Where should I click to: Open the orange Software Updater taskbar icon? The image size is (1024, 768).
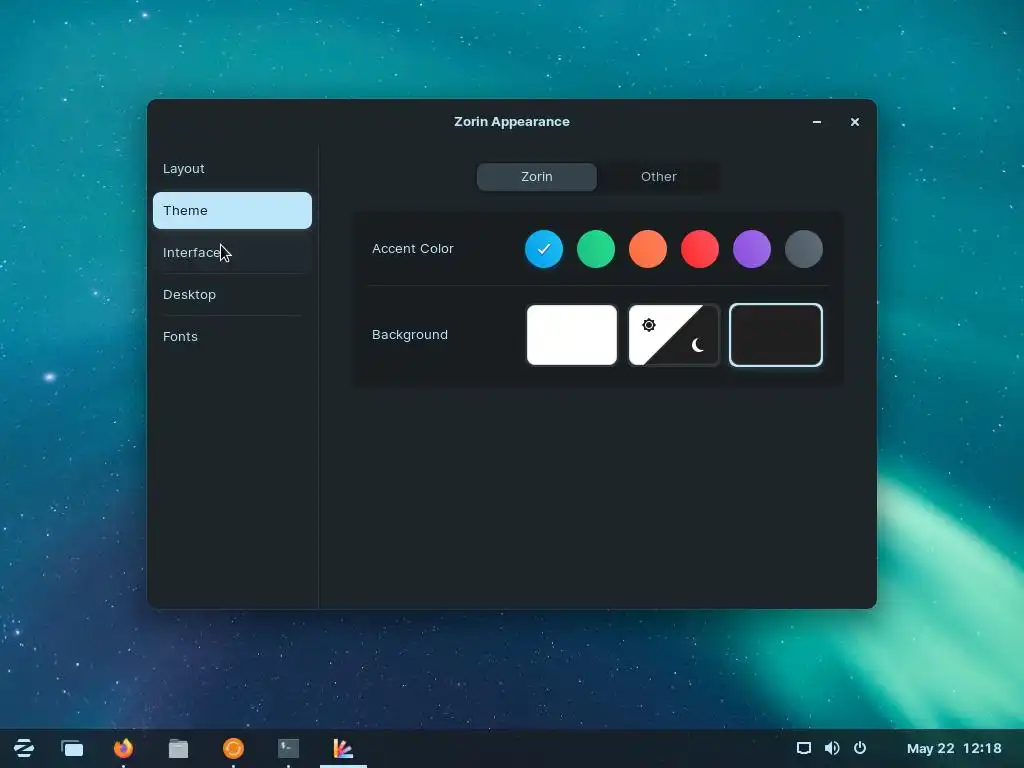click(x=233, y=748)
